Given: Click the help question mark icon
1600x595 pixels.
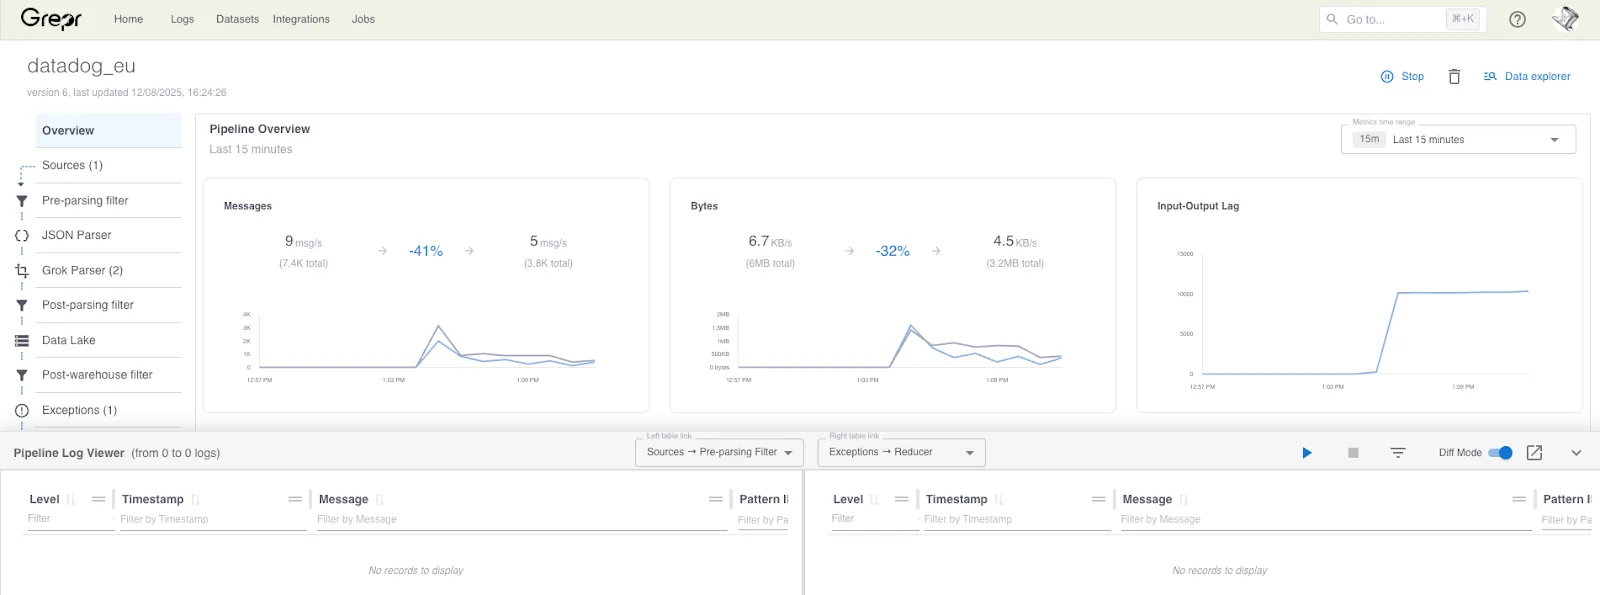Looking at the screenshot, I should tap(1517, 19).
